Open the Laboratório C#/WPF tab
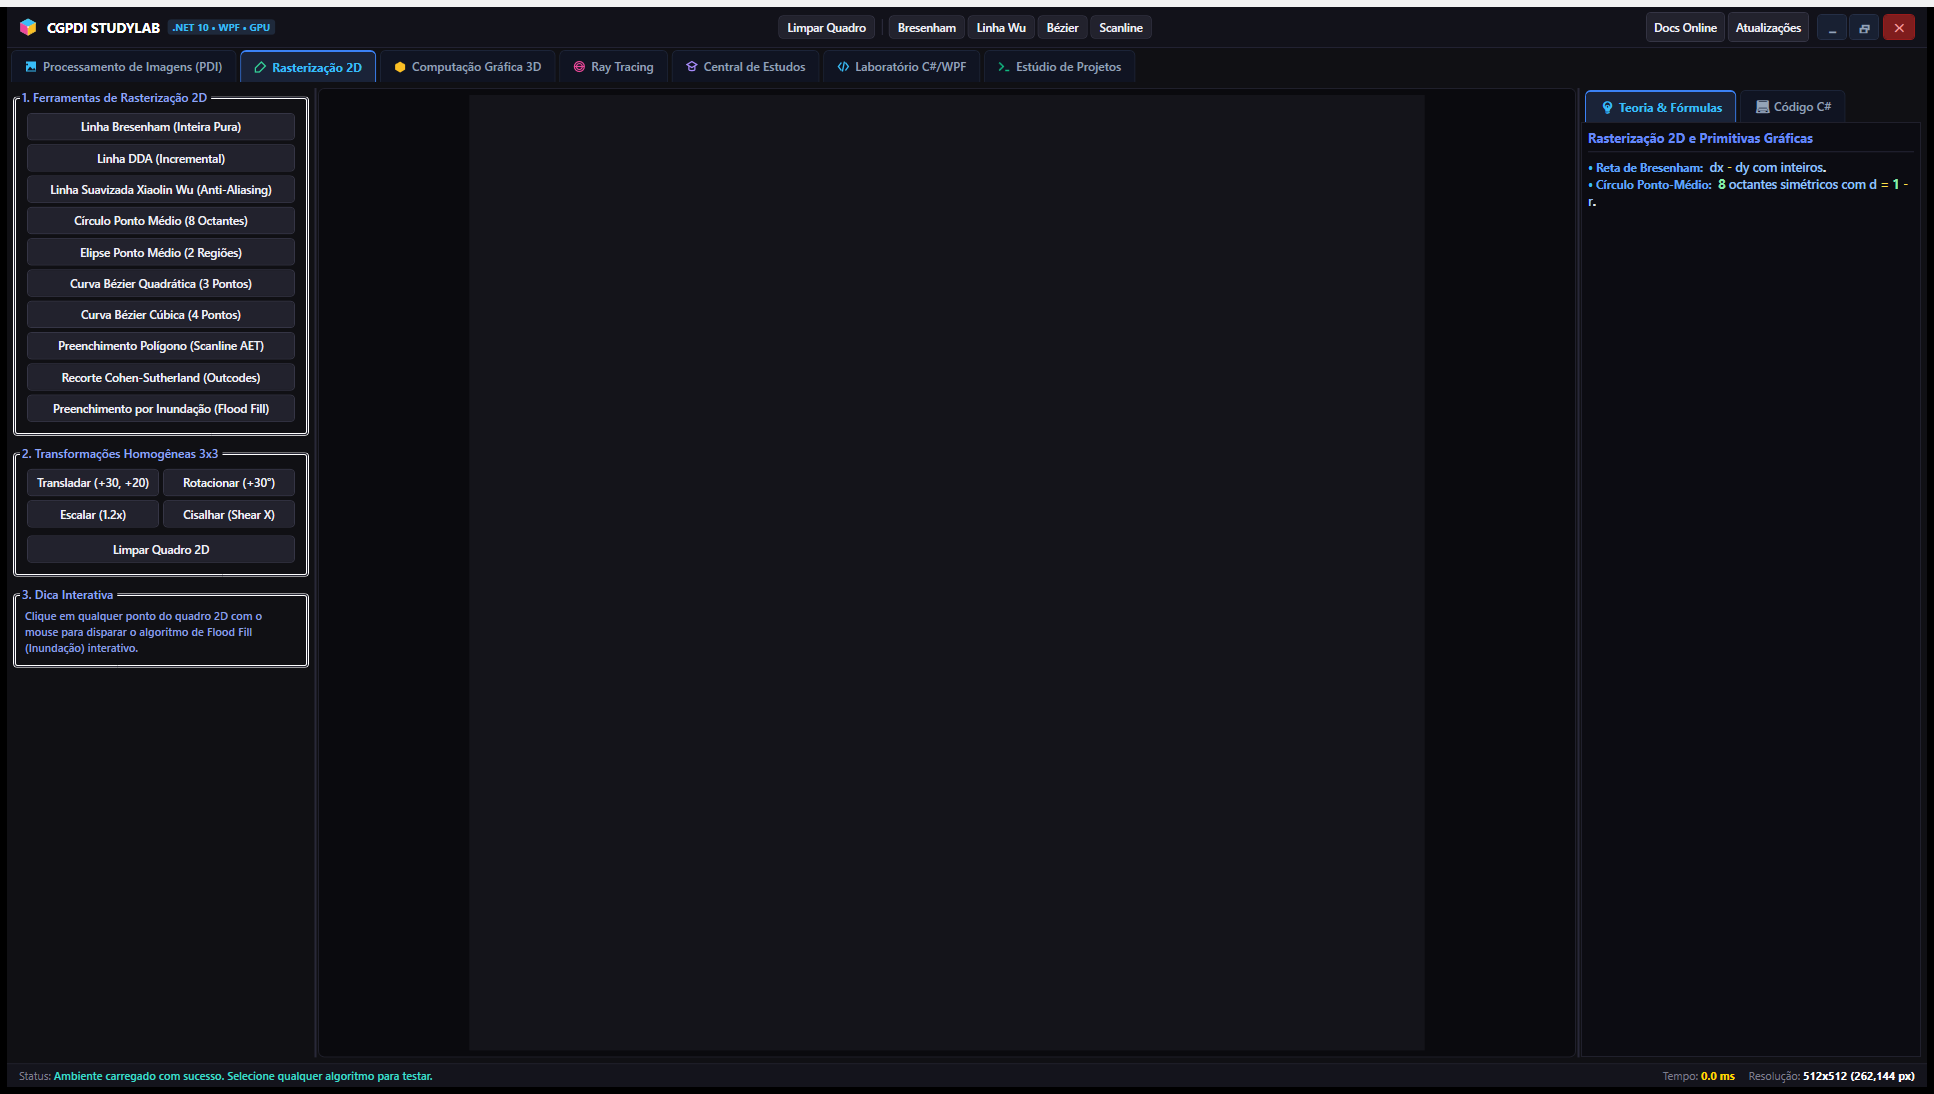Viewport: 1934px width, 1094px height. pyautogui.click(x=901, y=67)
